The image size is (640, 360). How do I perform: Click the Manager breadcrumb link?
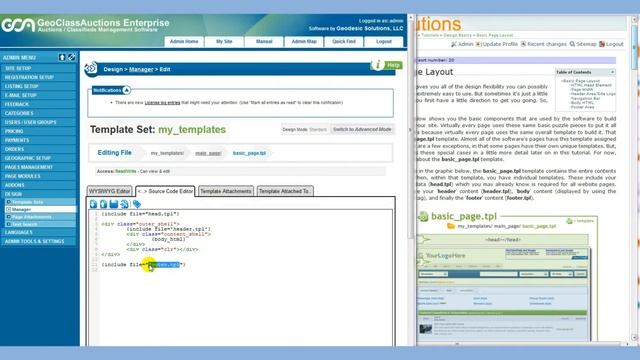pyautogui.click(x=141, y=69)
